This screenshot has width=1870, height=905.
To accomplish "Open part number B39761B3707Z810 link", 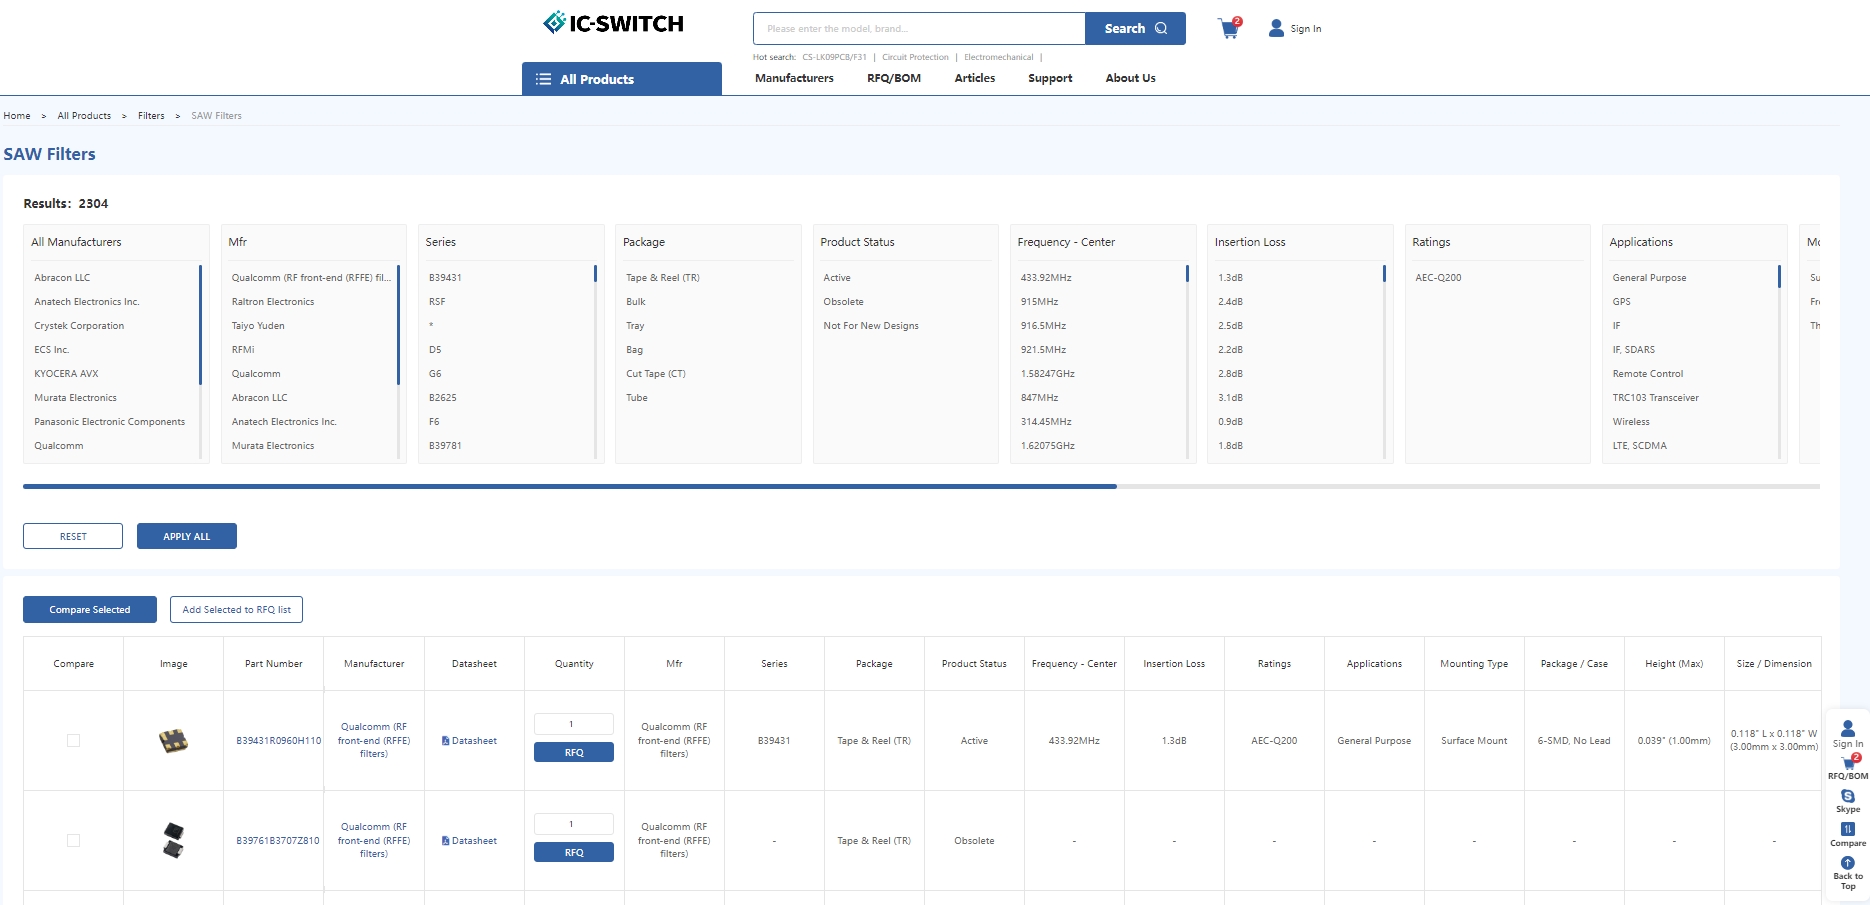I will [x=278, y=841].
